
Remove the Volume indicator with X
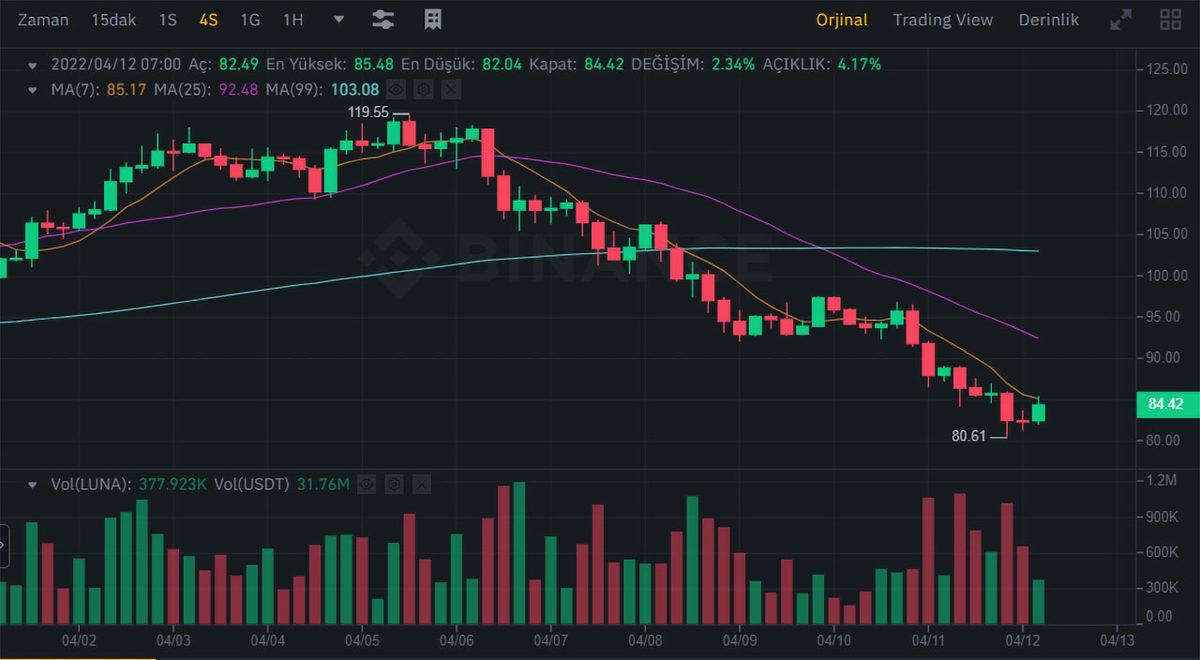pos(421,485)
